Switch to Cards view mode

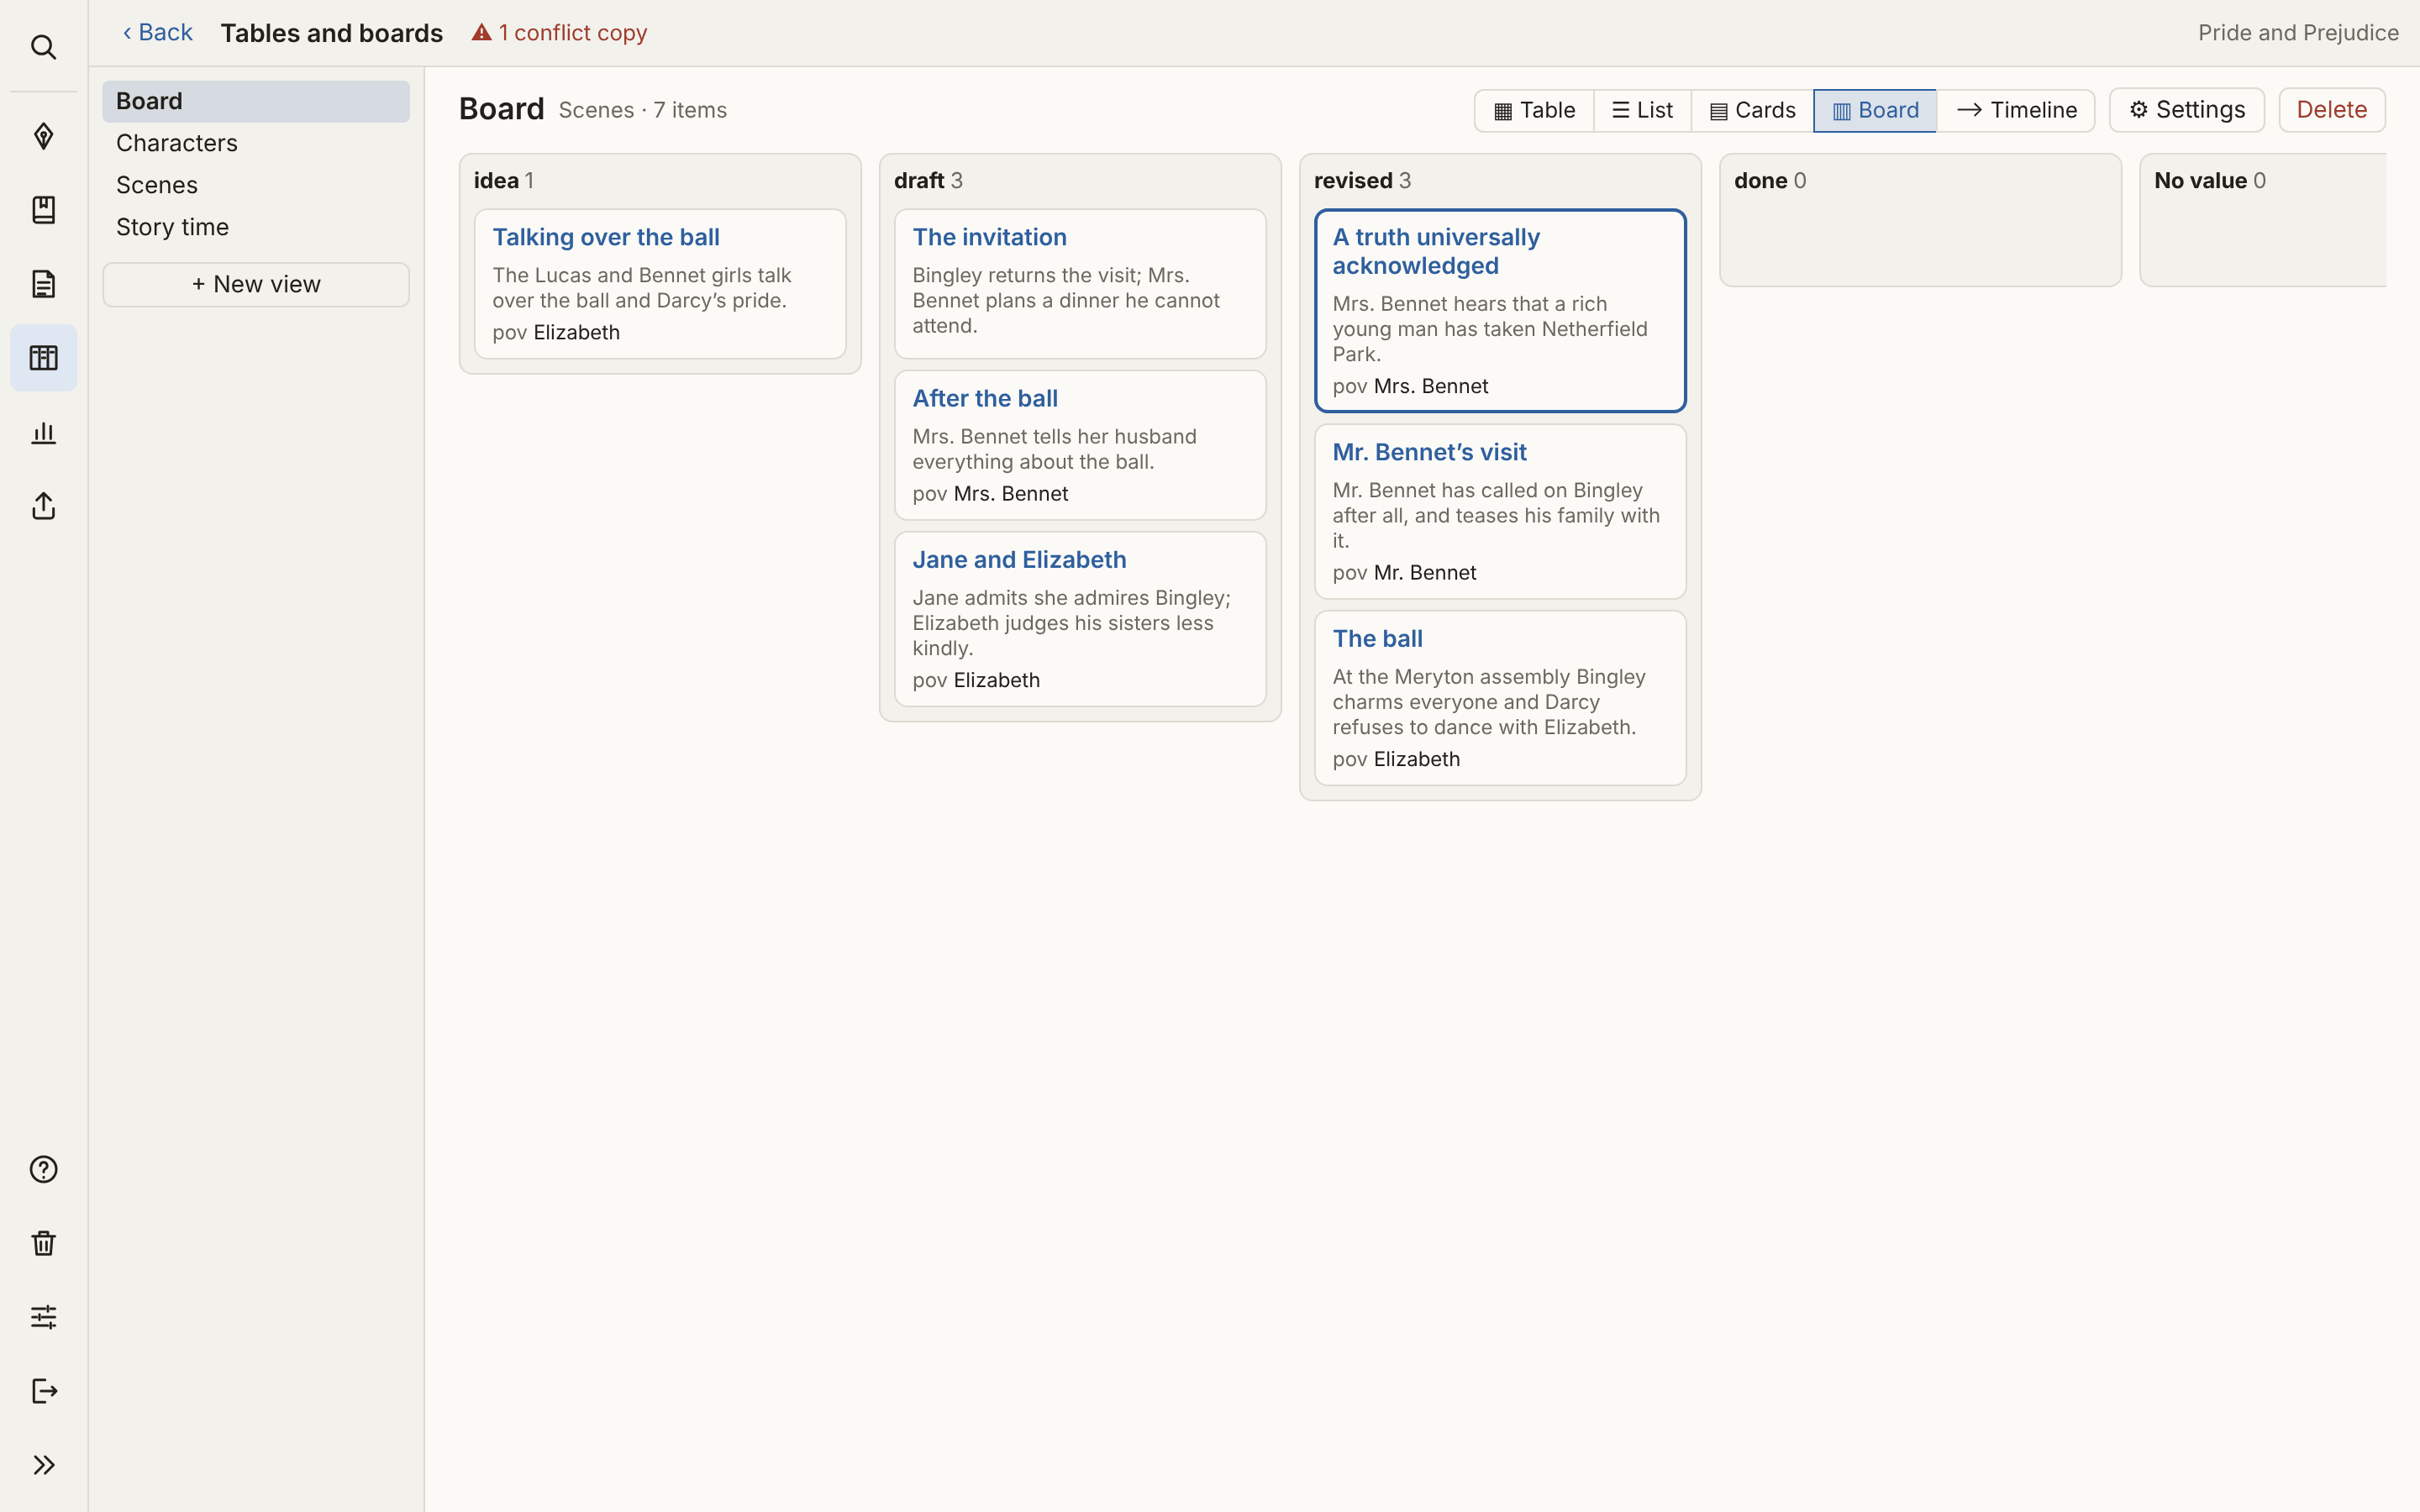1752,110
